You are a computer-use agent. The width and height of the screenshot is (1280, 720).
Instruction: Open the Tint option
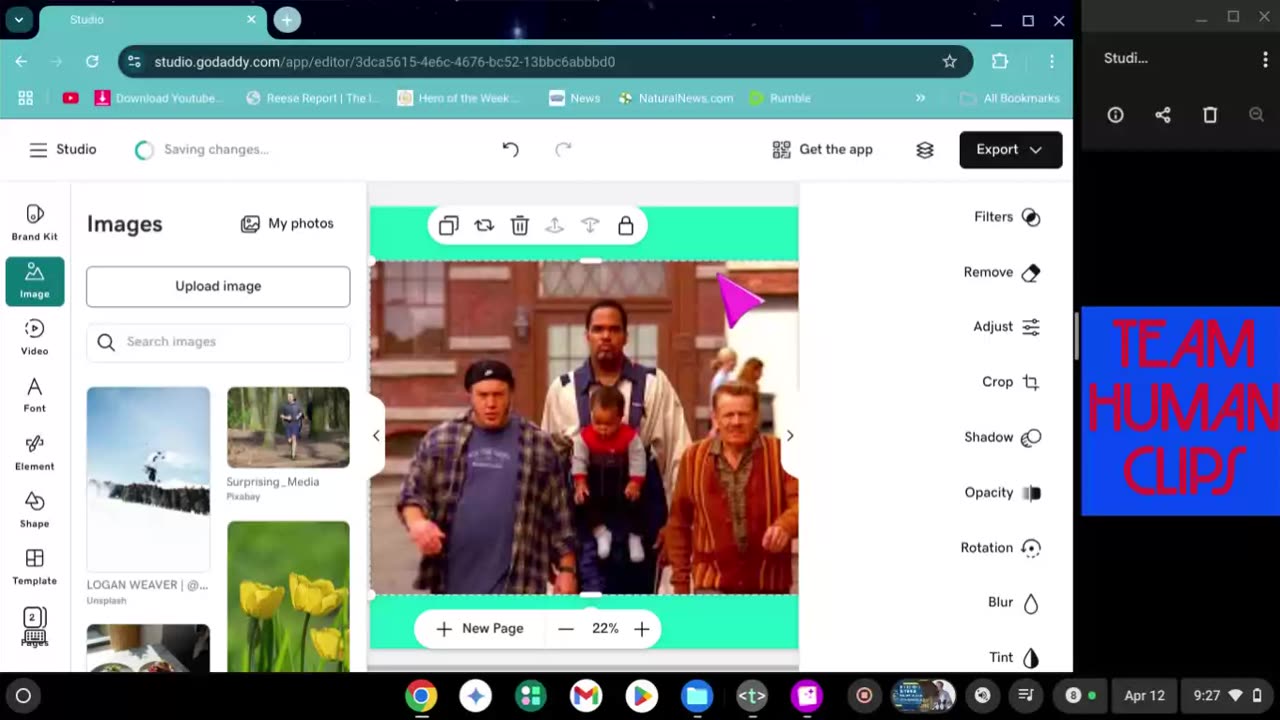1015,657
